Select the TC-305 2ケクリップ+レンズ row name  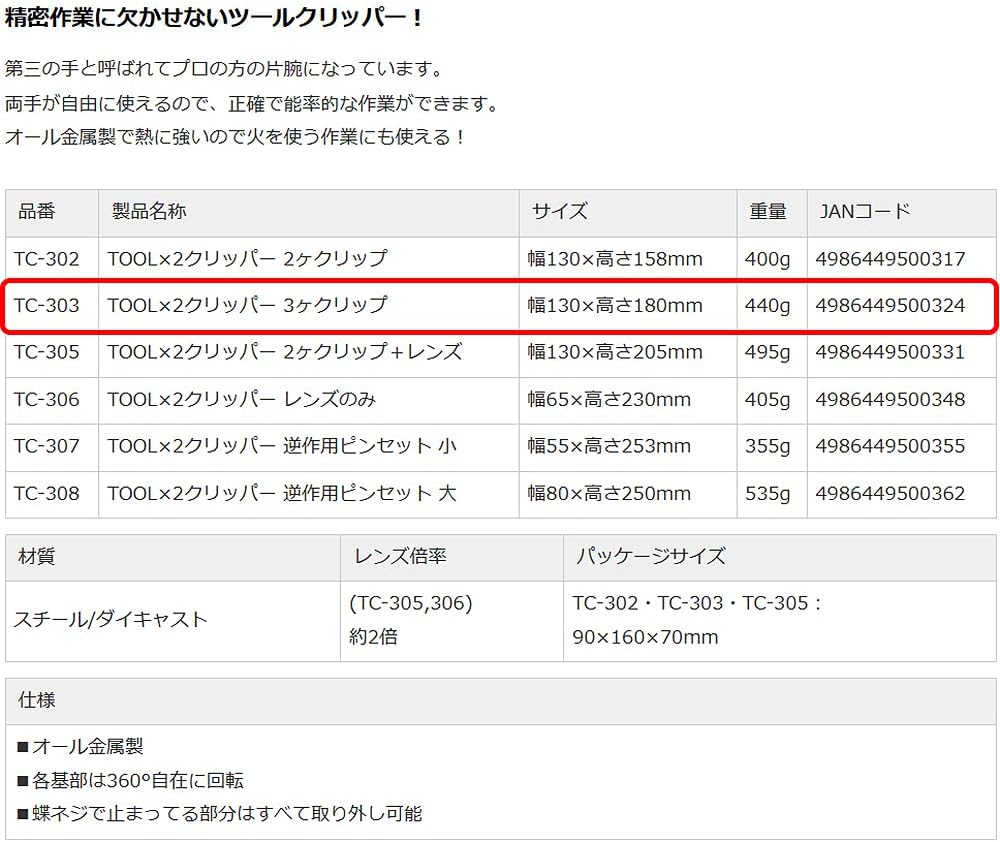(x=284, y=352)
